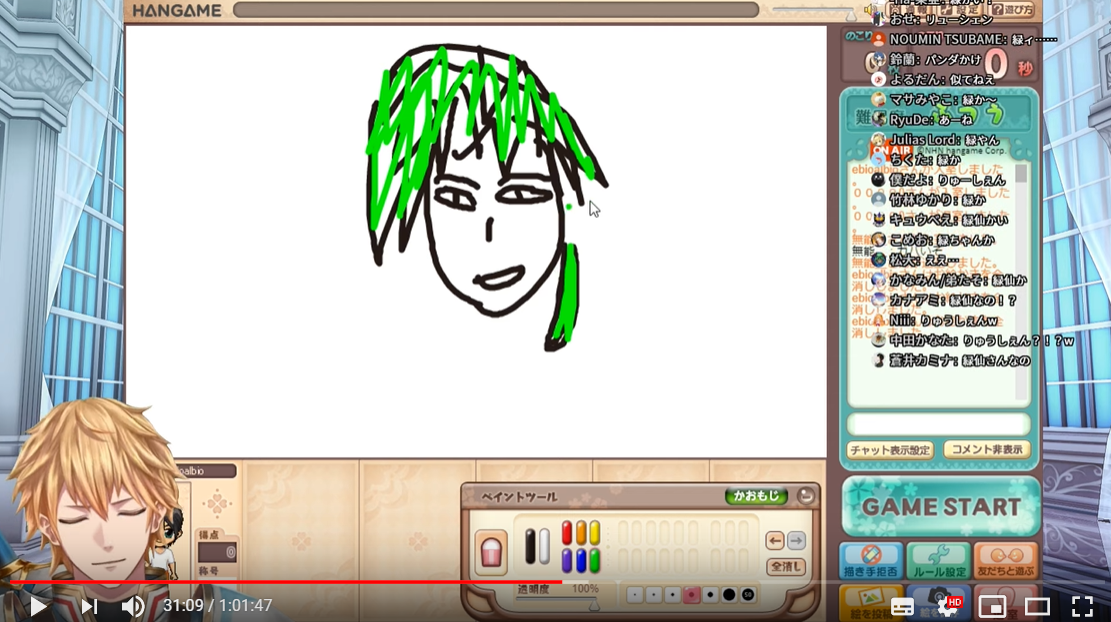Pick the yellow paint color

click(594, 533)
